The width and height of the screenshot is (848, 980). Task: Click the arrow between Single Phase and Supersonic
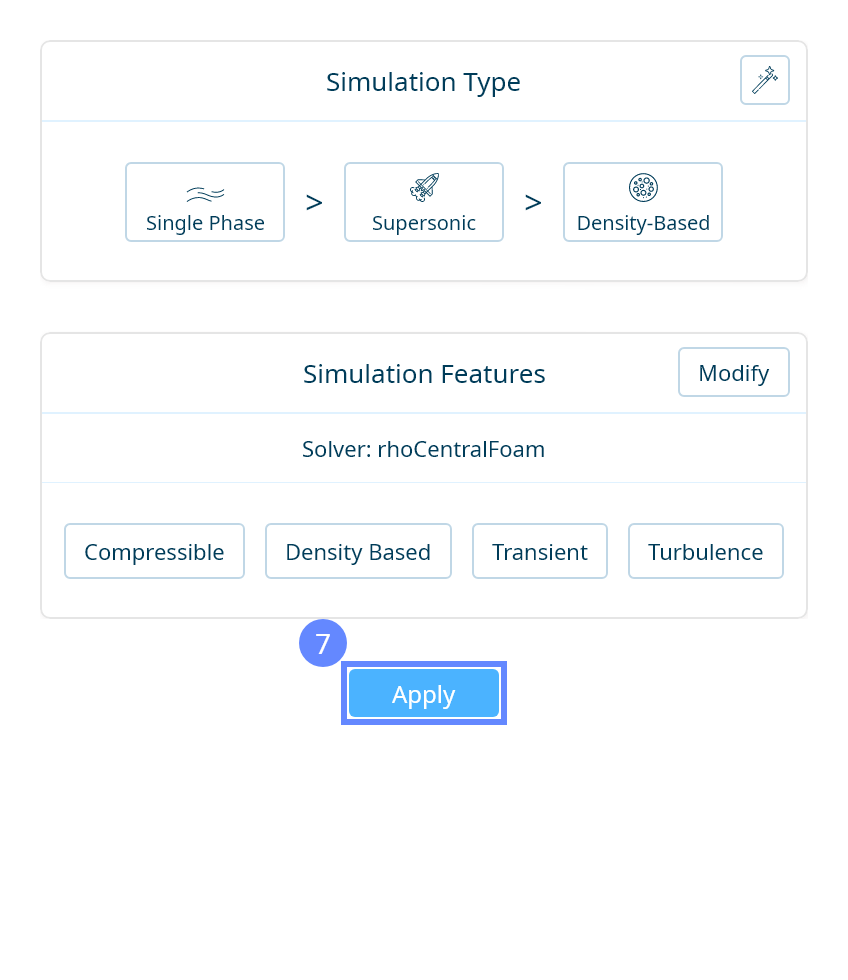tap(314, 203)
